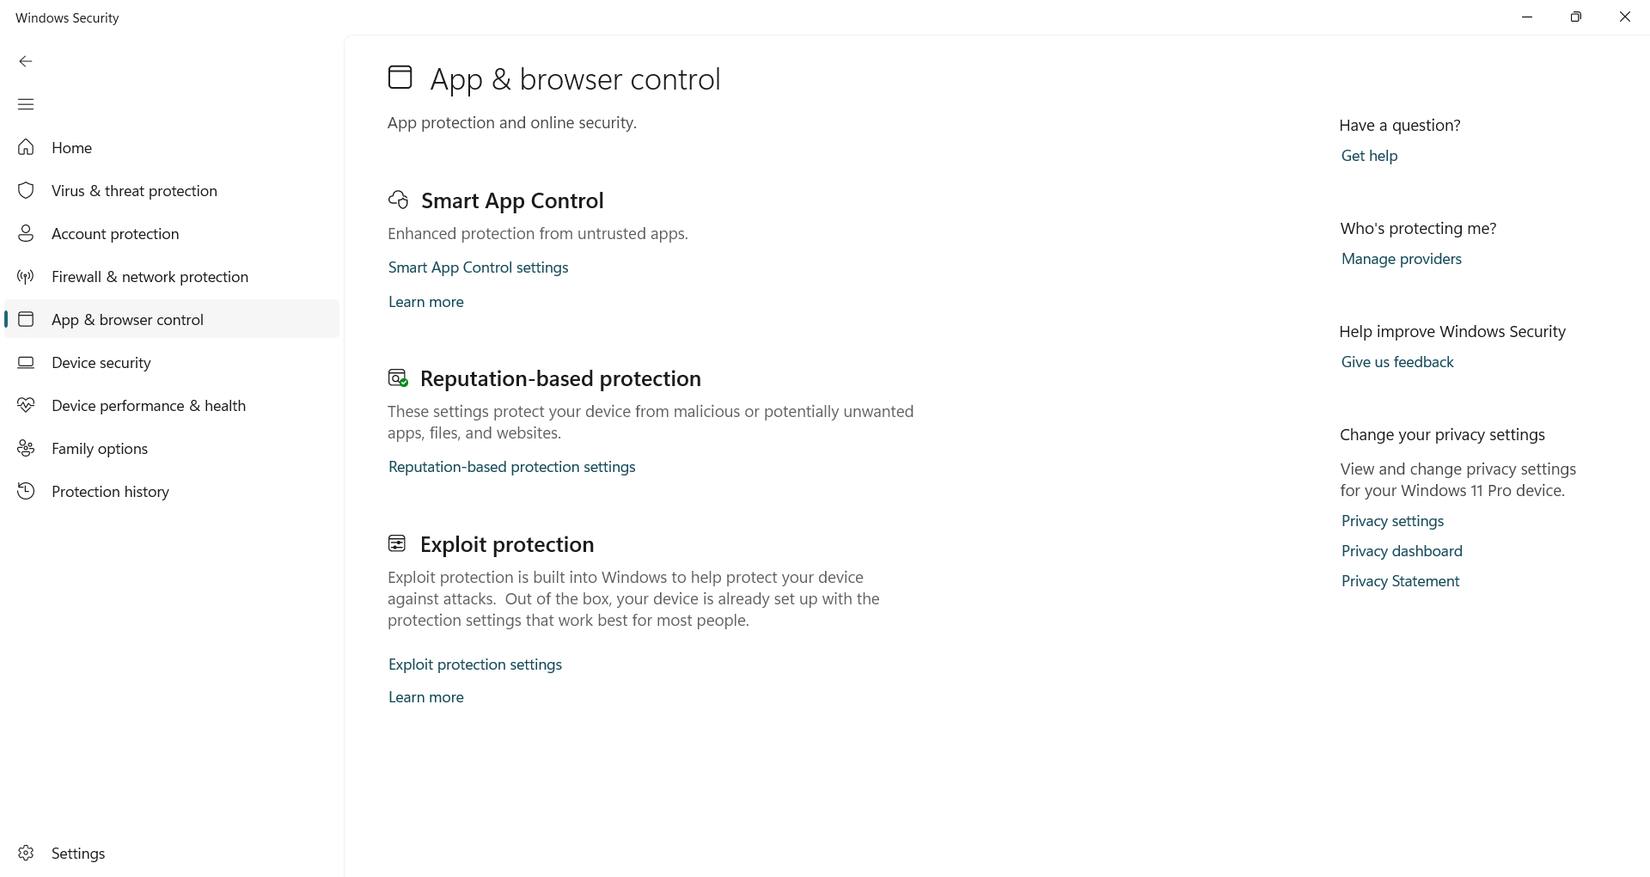Open Reputation-based protection settings link
Screen dimensions: 1650x877
pos(511,467)
